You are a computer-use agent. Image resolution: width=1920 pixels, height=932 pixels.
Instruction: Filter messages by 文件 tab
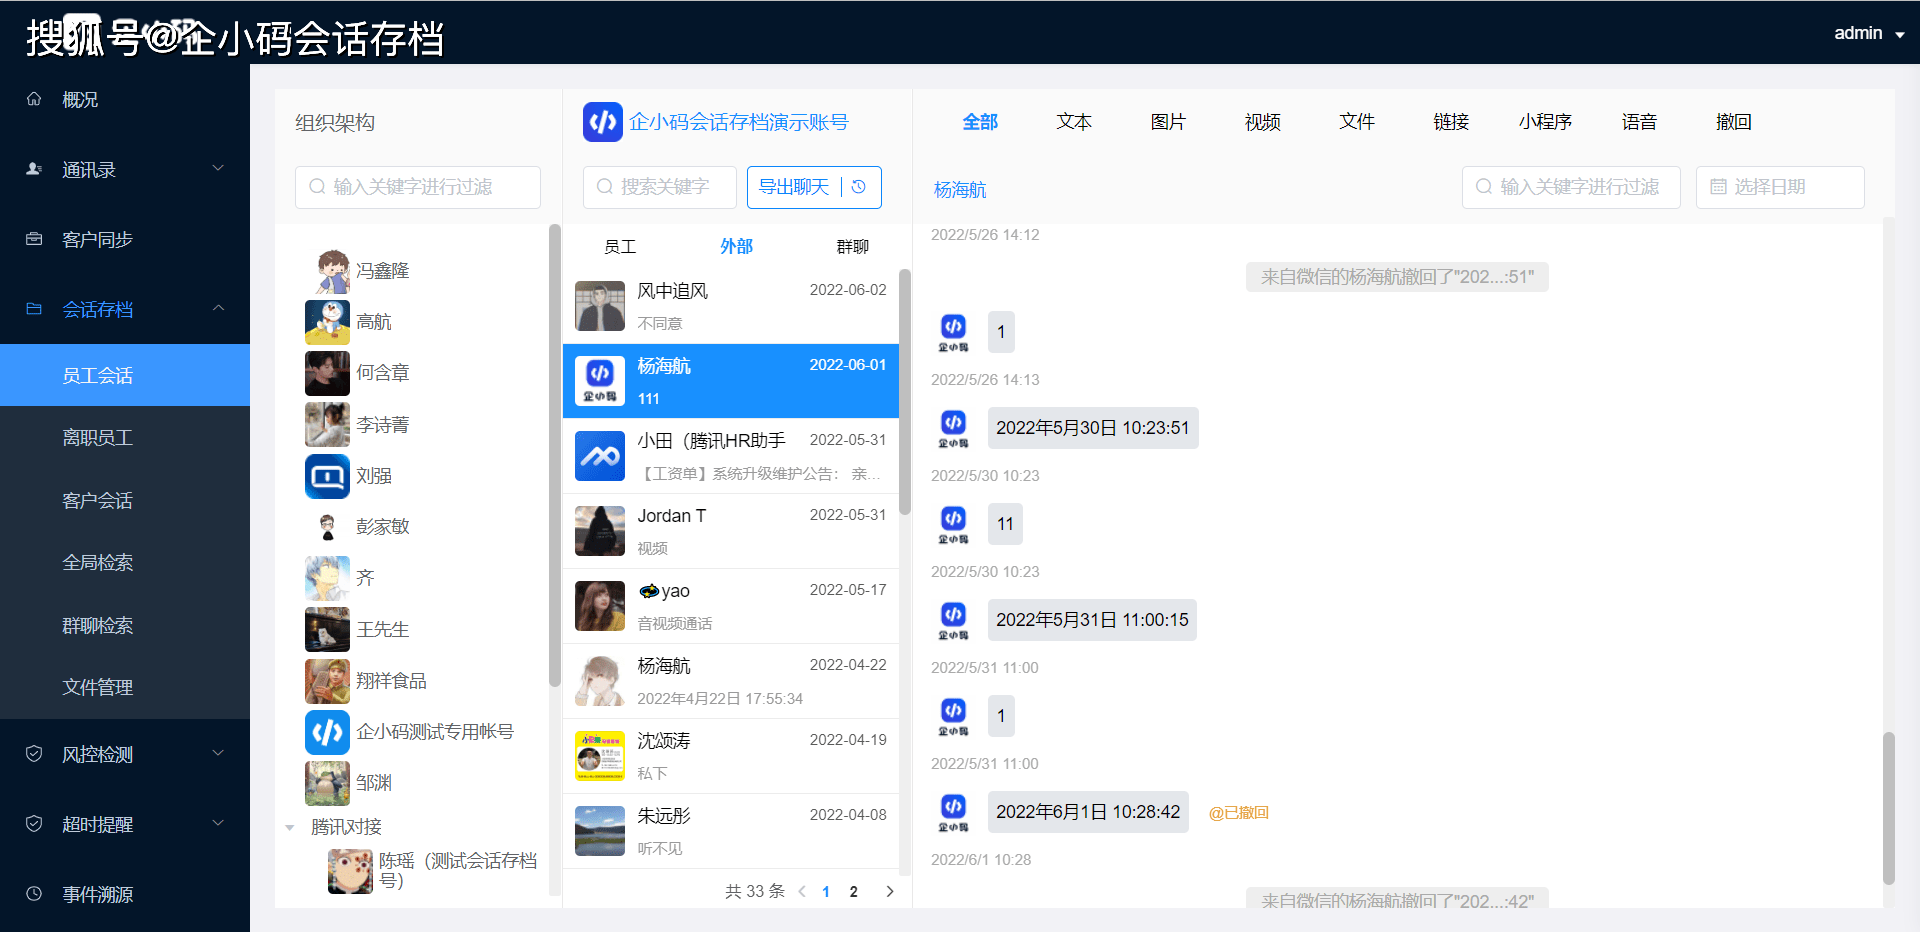click(1357, 122)
